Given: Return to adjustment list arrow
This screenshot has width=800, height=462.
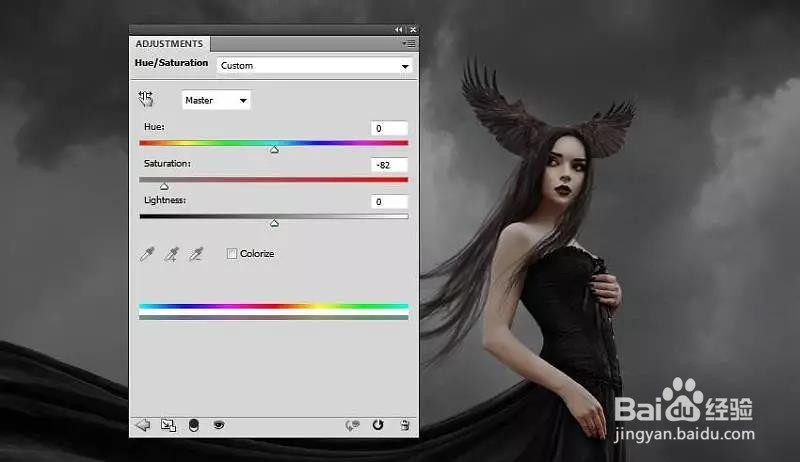Looking at the screenshot, I should (143, 425).
